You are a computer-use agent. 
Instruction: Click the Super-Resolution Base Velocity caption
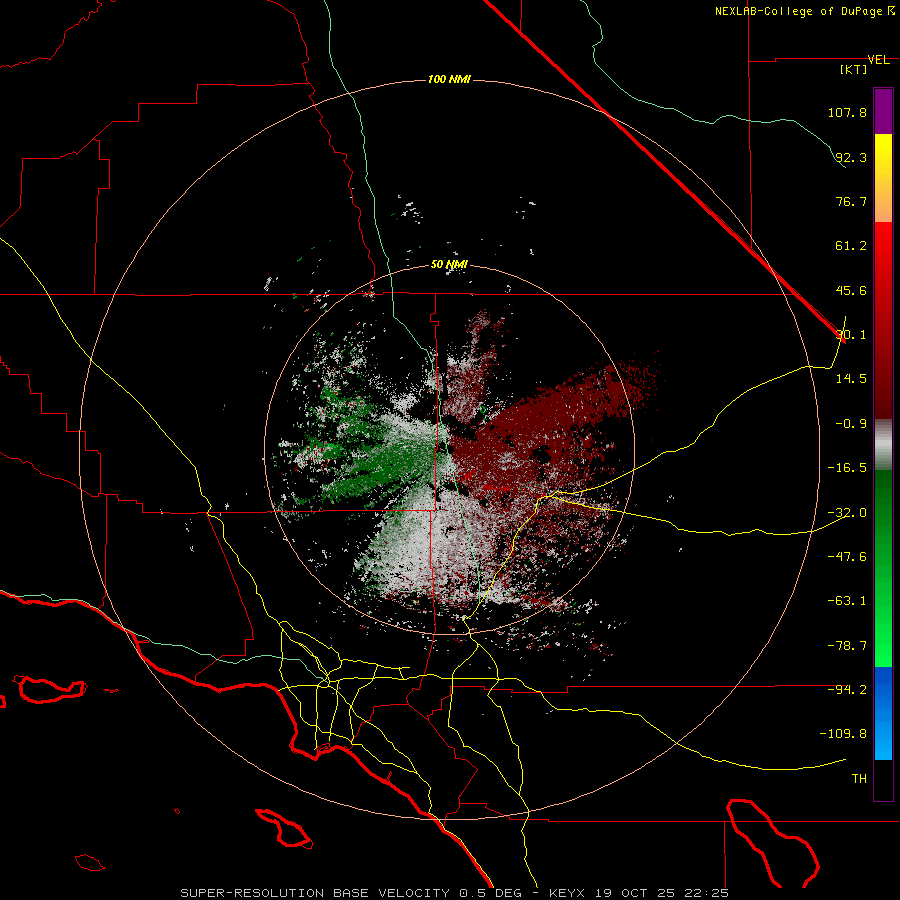click(x=455, y=893)
